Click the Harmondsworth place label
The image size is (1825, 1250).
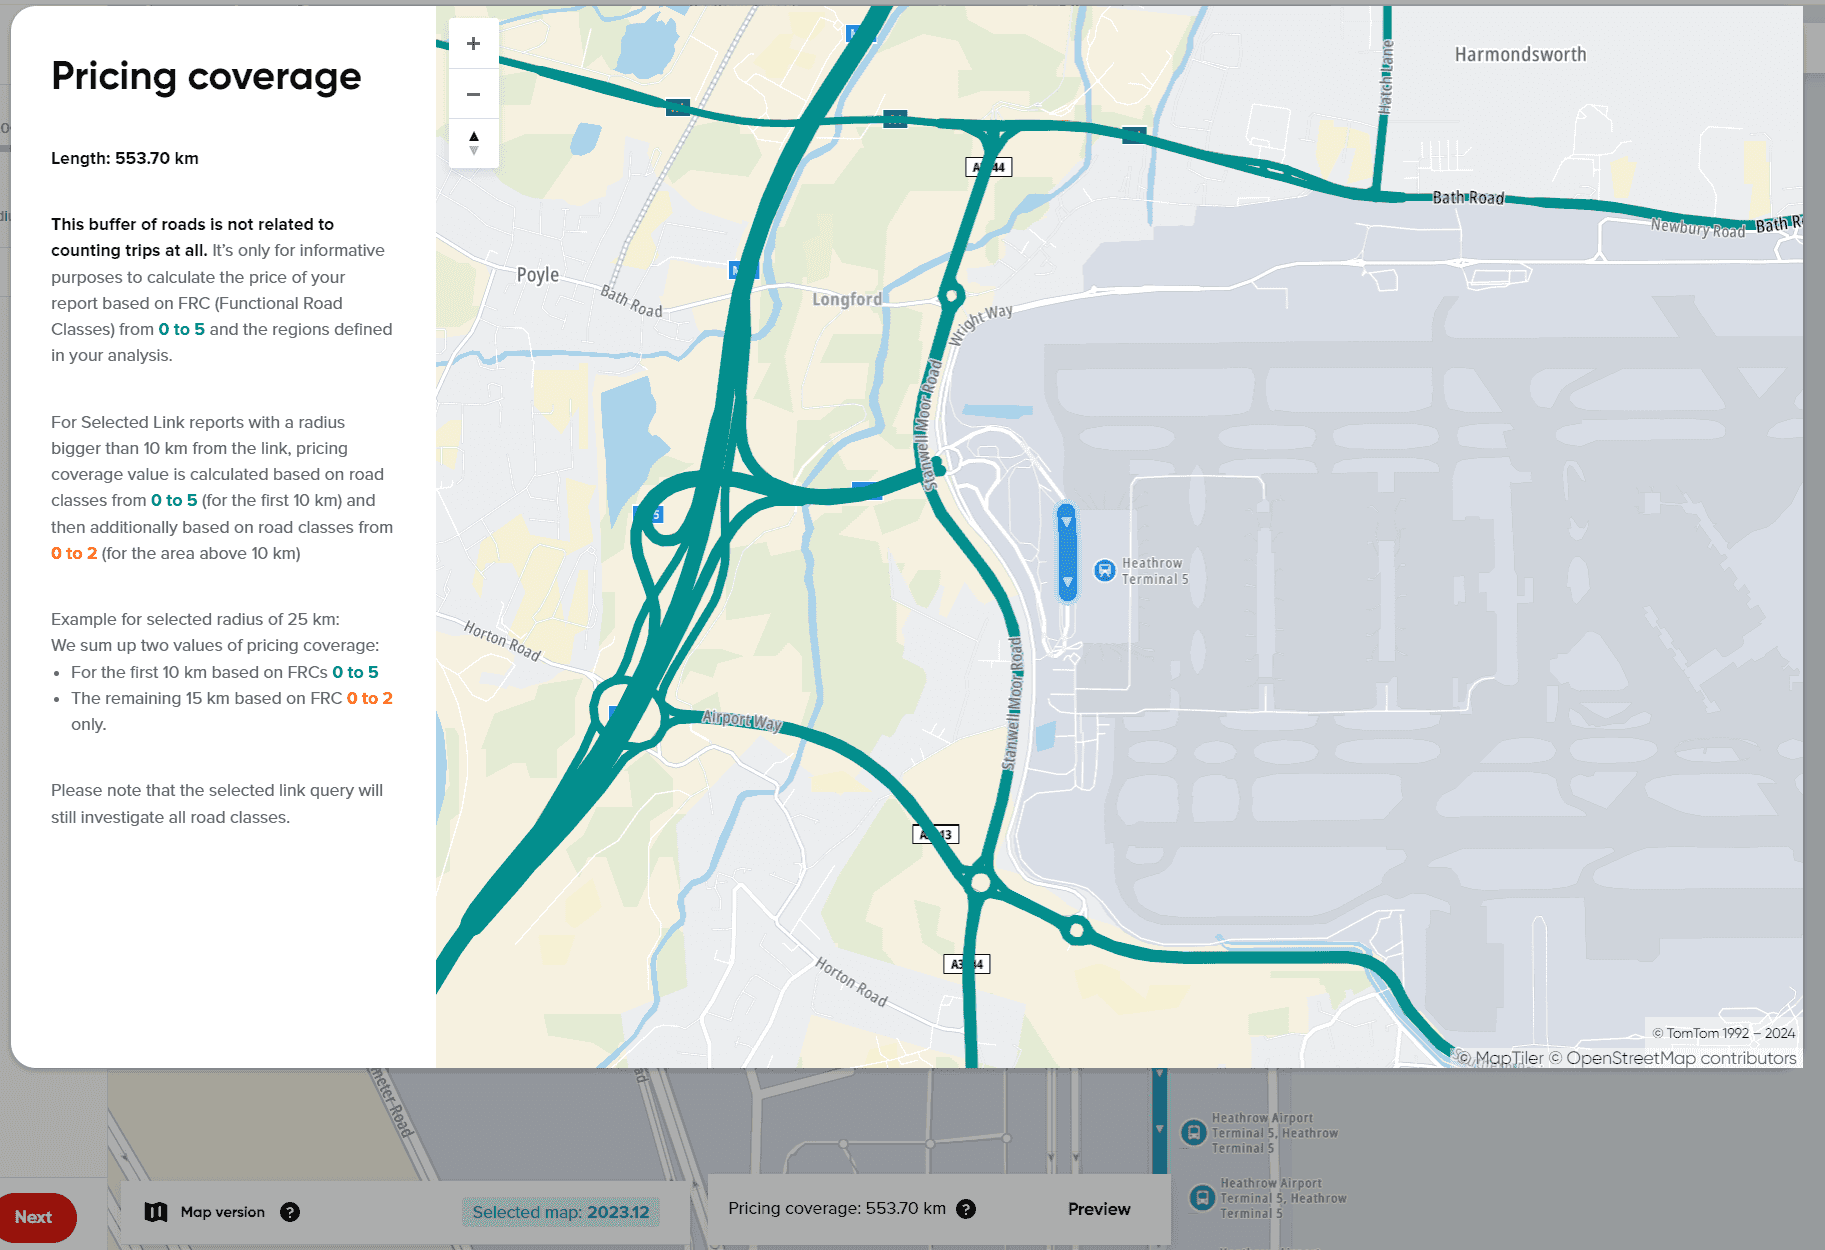pos(1520,55)
